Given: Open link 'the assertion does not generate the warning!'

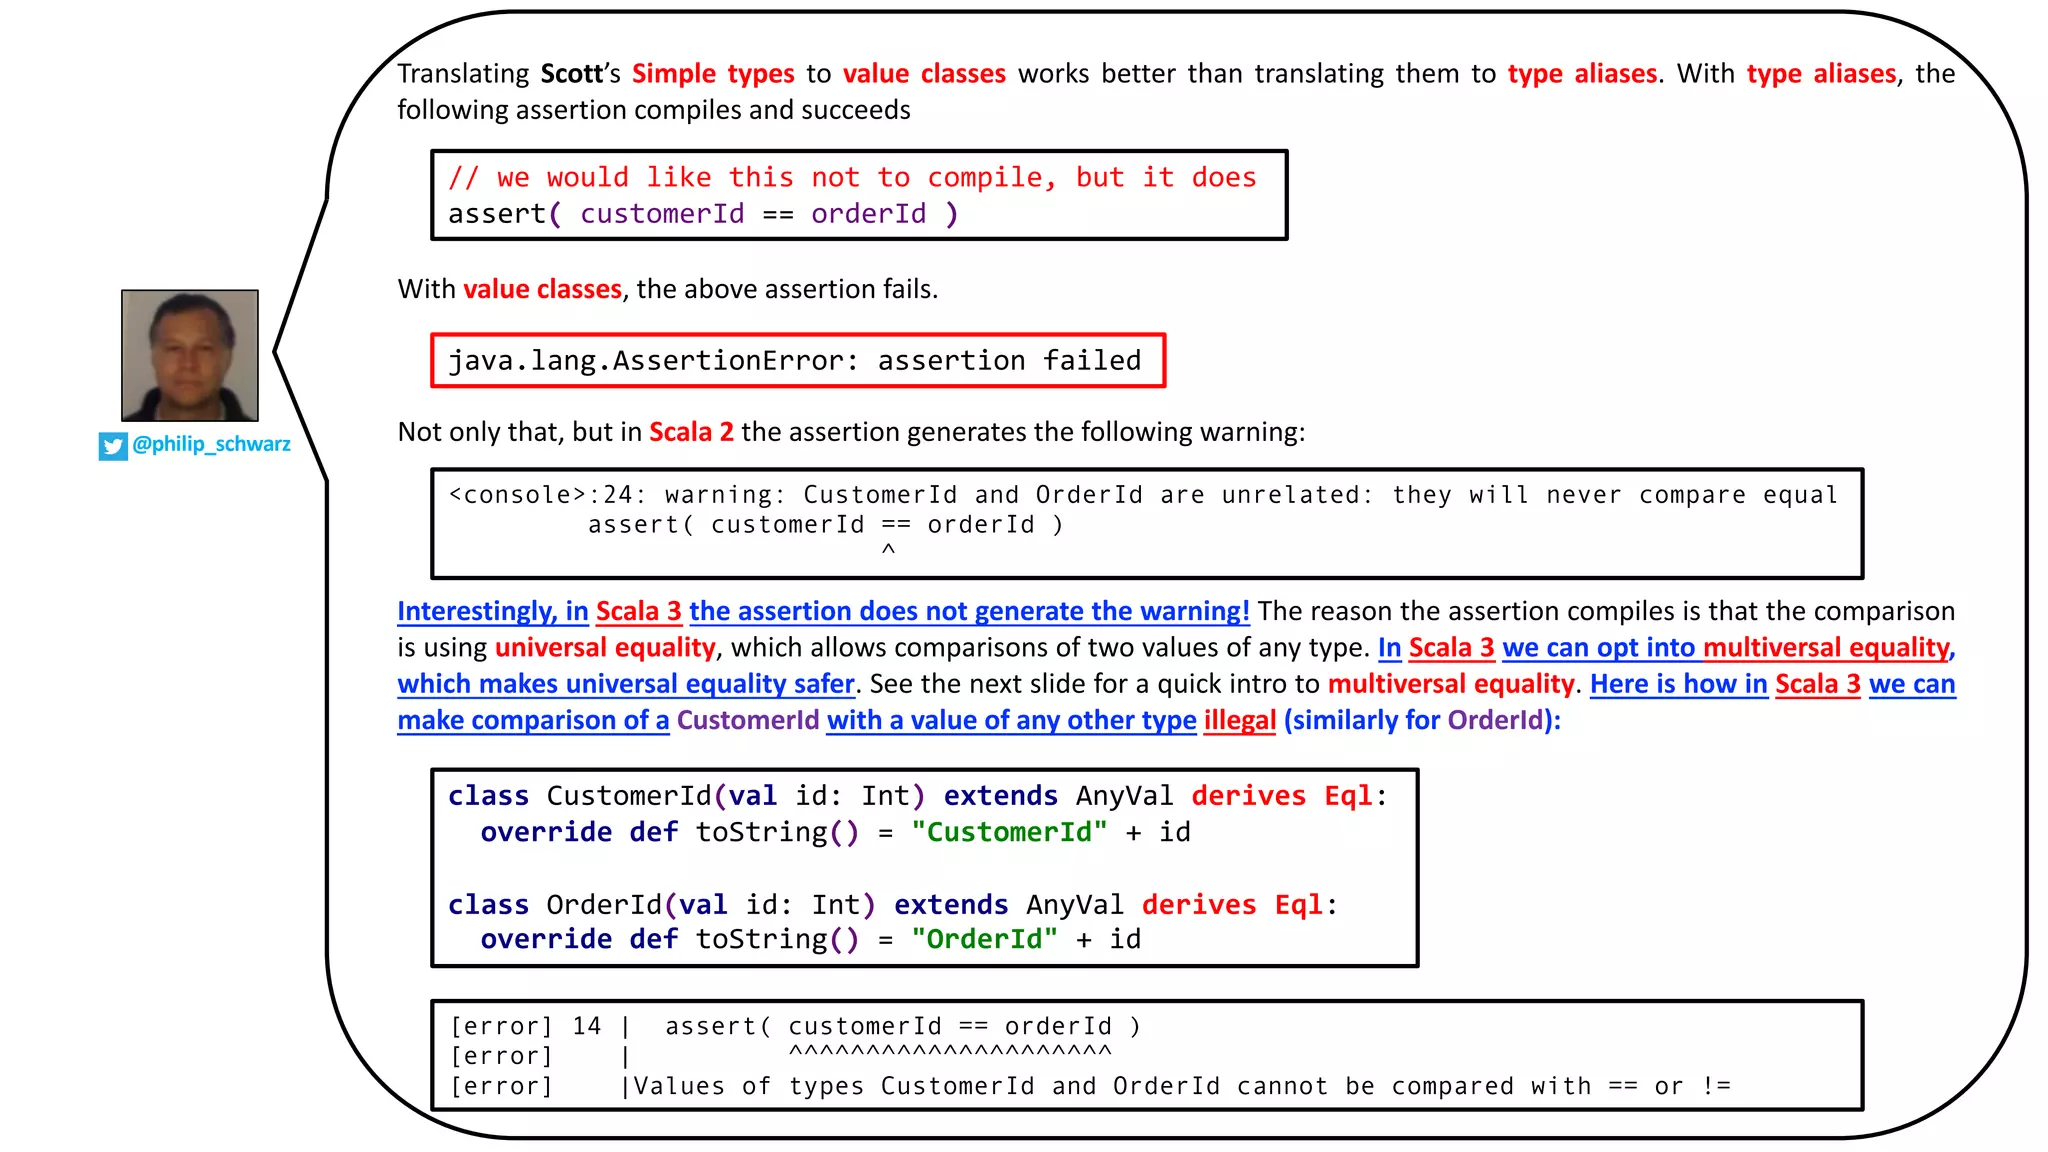Looking at the screenshot, I should (969, 611).
